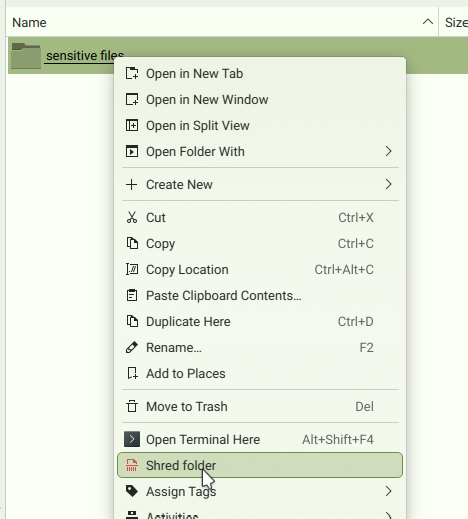Viewport: 468px width, 519px height.
Task: Expand the Create New submenu arrow
Action: point(388,184)
